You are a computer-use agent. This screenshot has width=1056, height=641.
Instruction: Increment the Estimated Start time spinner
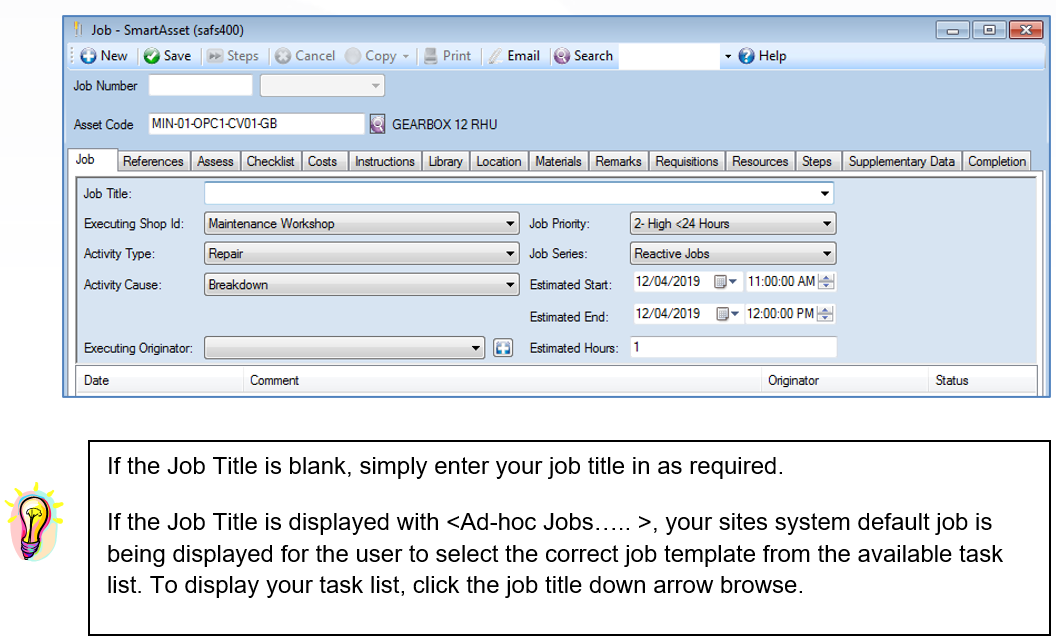coord(826,278)
